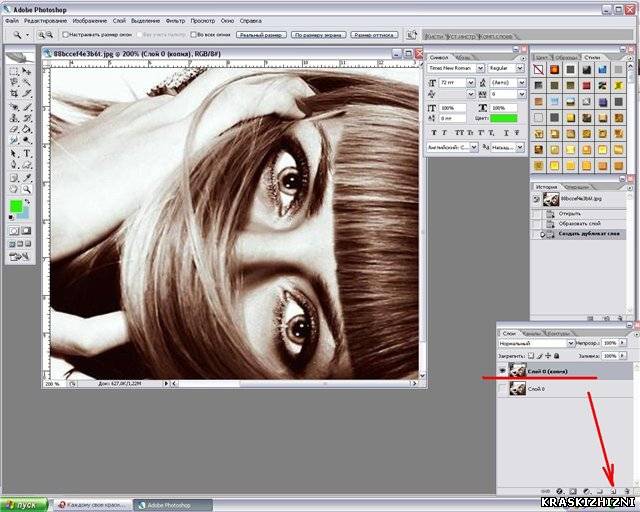This screenshot has width=640, height=512.
Task: Click the Jump to ImageReady icon
Action: pos(20,257)
